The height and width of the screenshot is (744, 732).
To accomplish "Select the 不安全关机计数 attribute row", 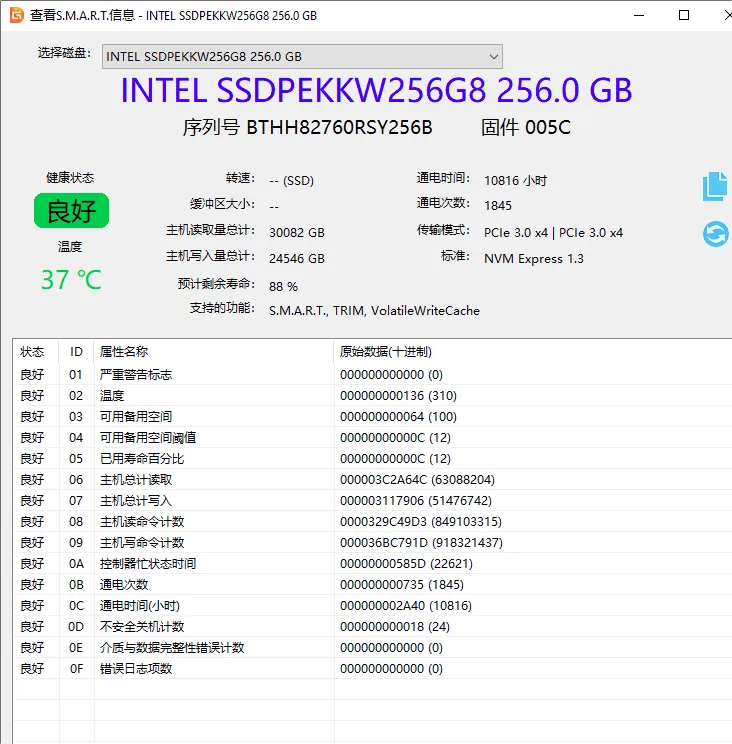I will (x=372, y=626).
